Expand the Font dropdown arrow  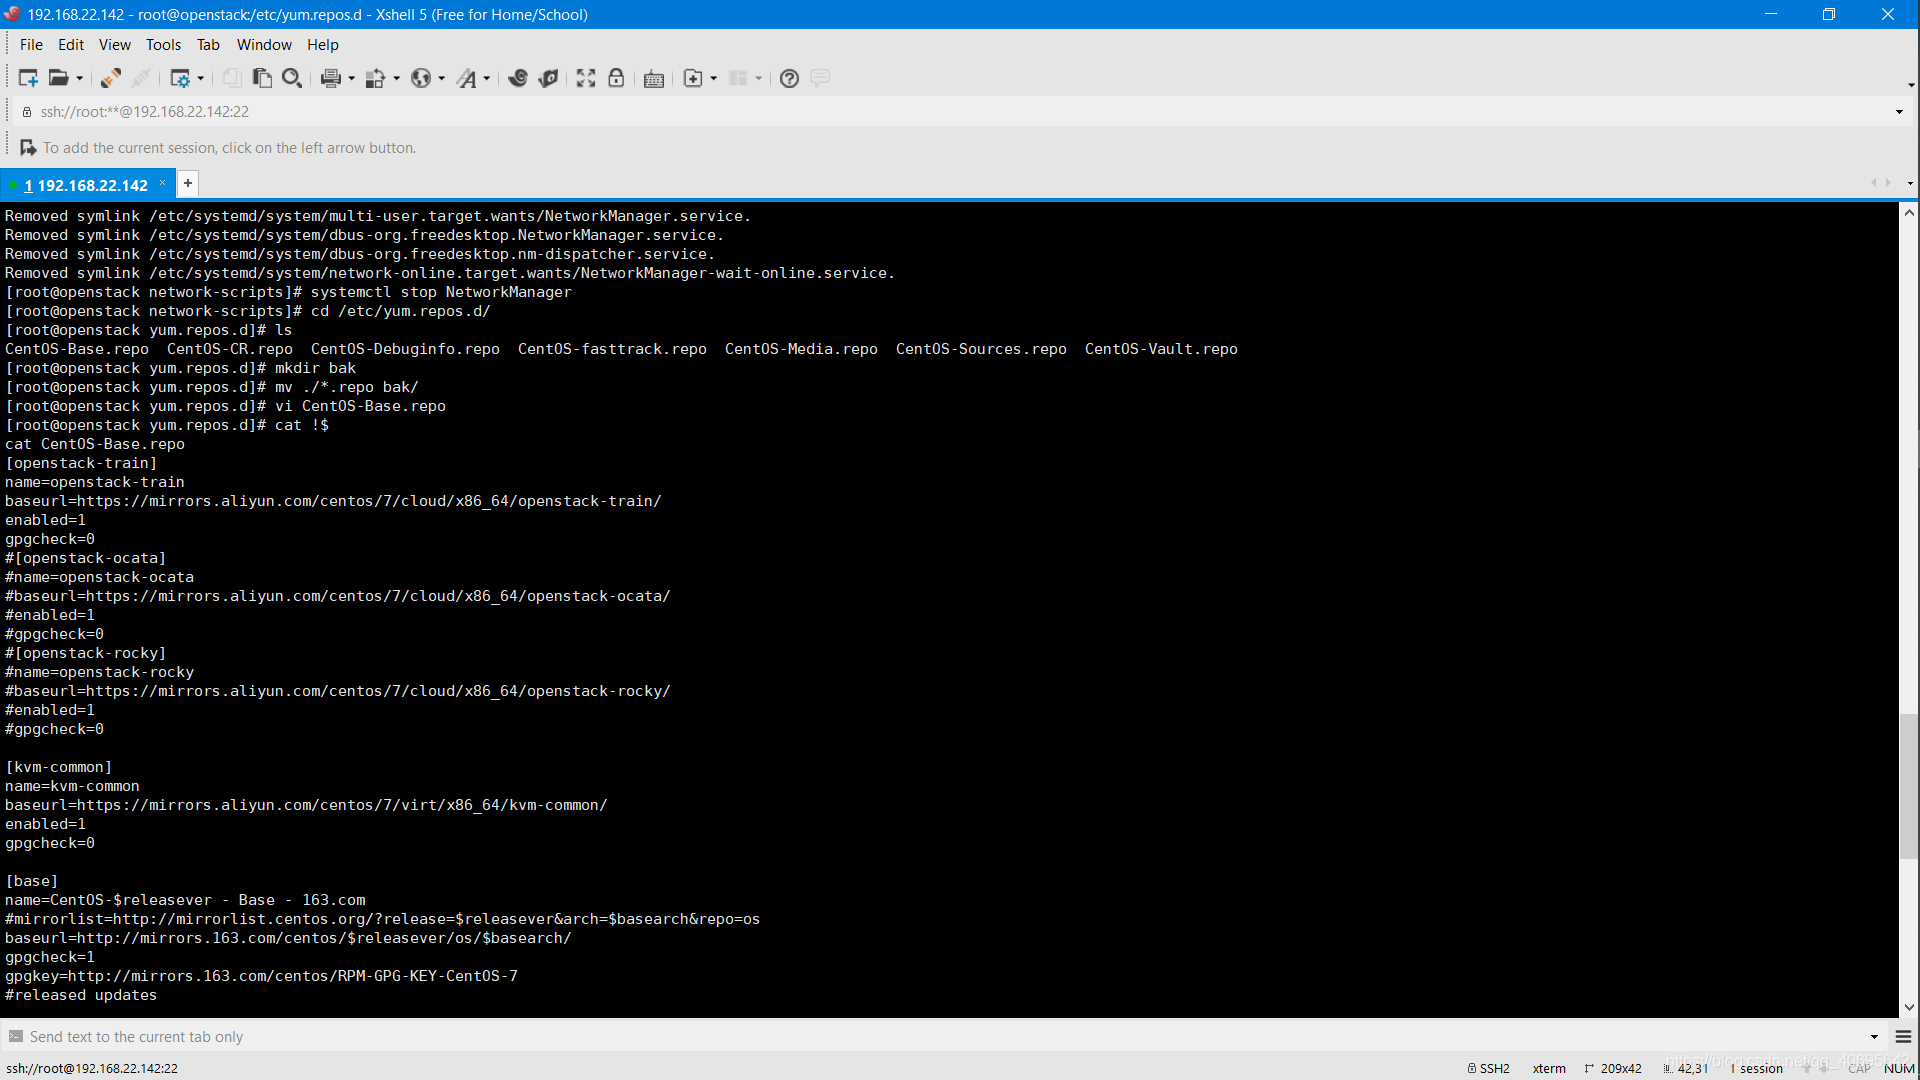tap(487, 78)
